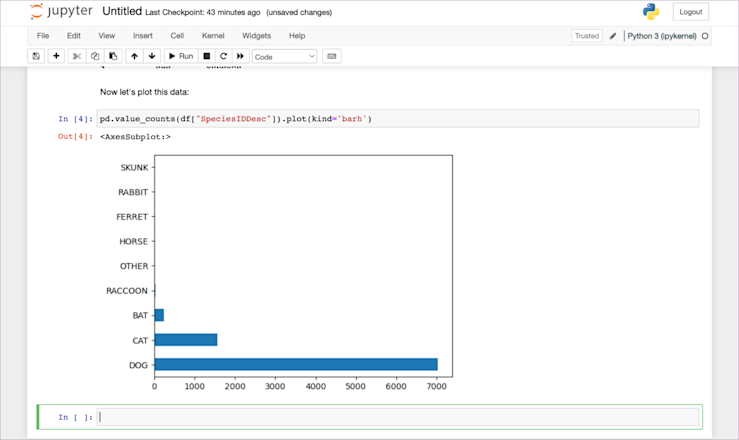Click the FERRET axis label
This screenshot has width=739, height=440.
(132, 217)
